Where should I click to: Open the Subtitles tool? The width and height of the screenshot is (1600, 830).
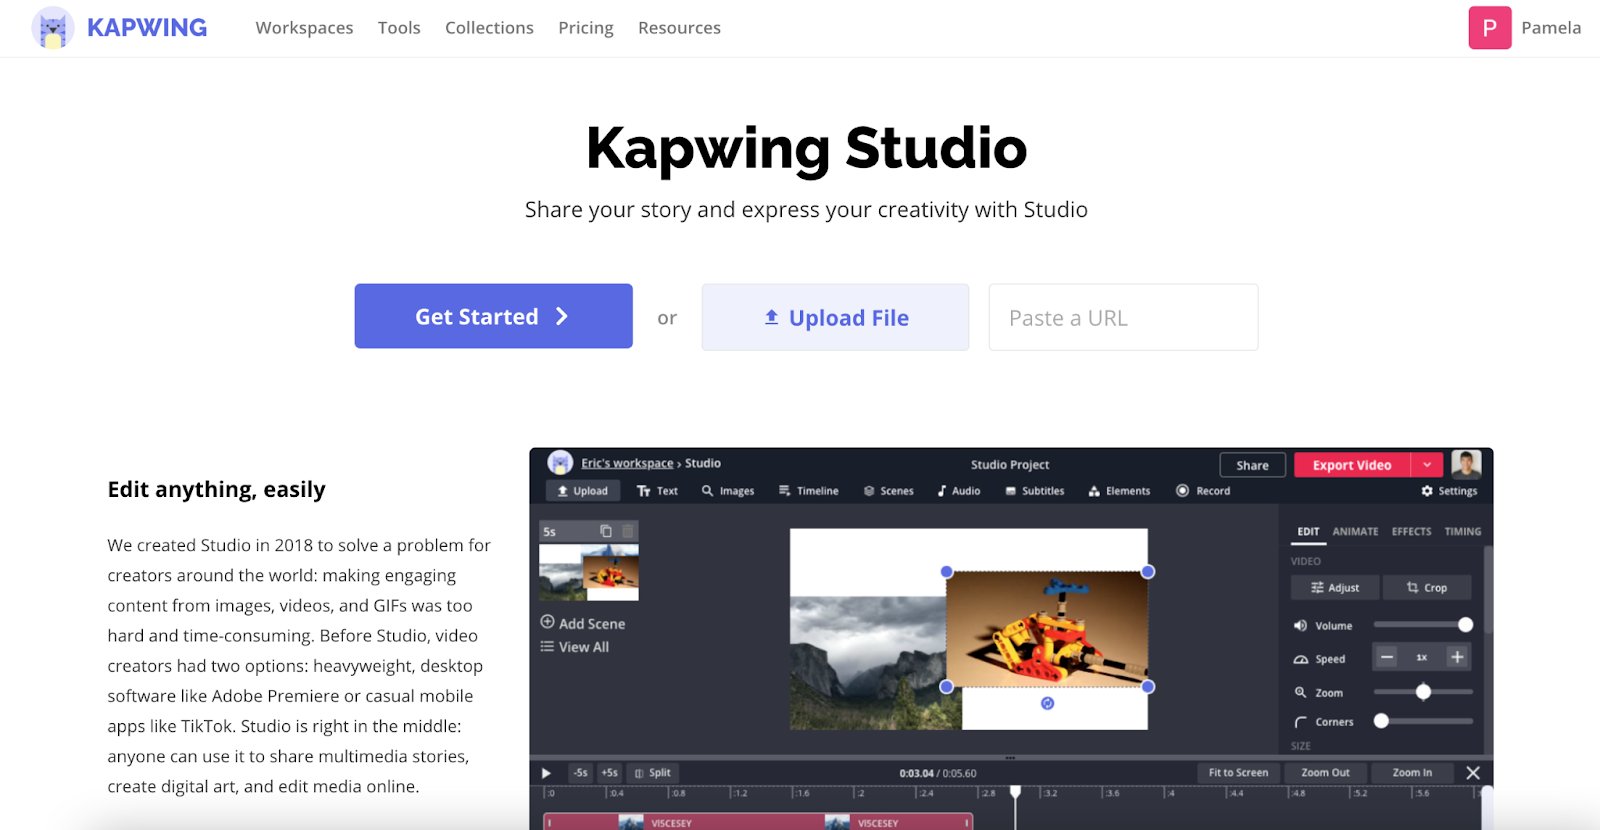pyautogui.click(x=1034, y=491)
